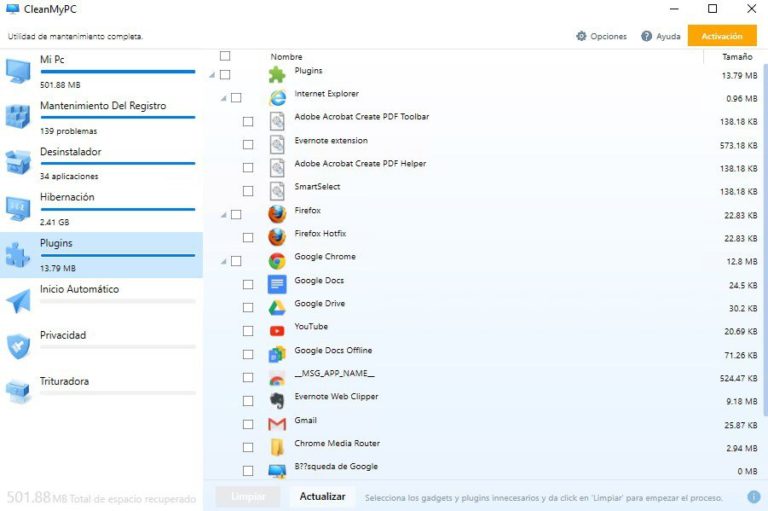Check the Chrome Media Router checkbox
This screenshot has width=768, height=511.
(248, 447)
